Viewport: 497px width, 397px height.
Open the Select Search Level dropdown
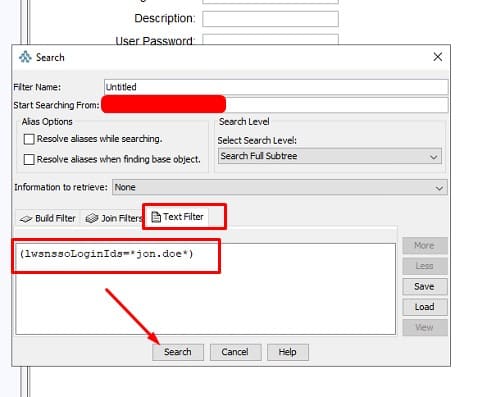point(330,156)
